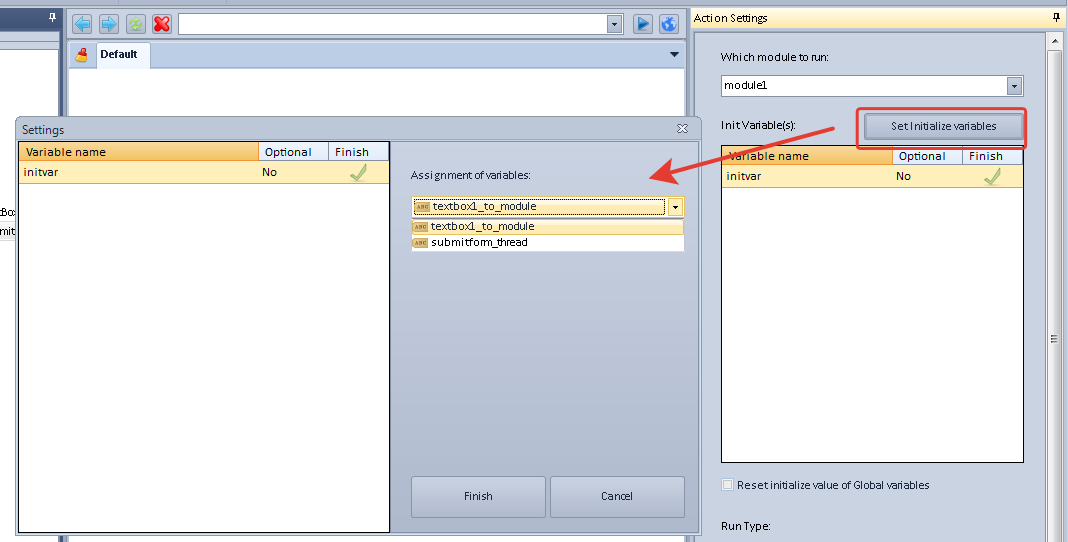Toggle the Assignment of variables dropdown arrow
Viewport: 1068px width, 542px height.
click(675, 207)
